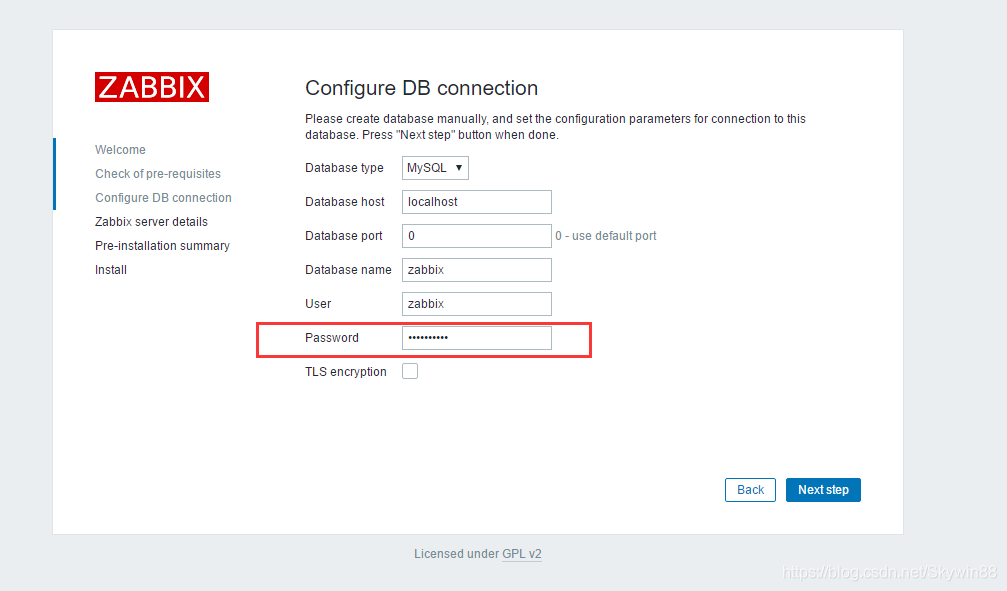Select the Database name field
The image size is (1007, 591).
tap(477, 270)
